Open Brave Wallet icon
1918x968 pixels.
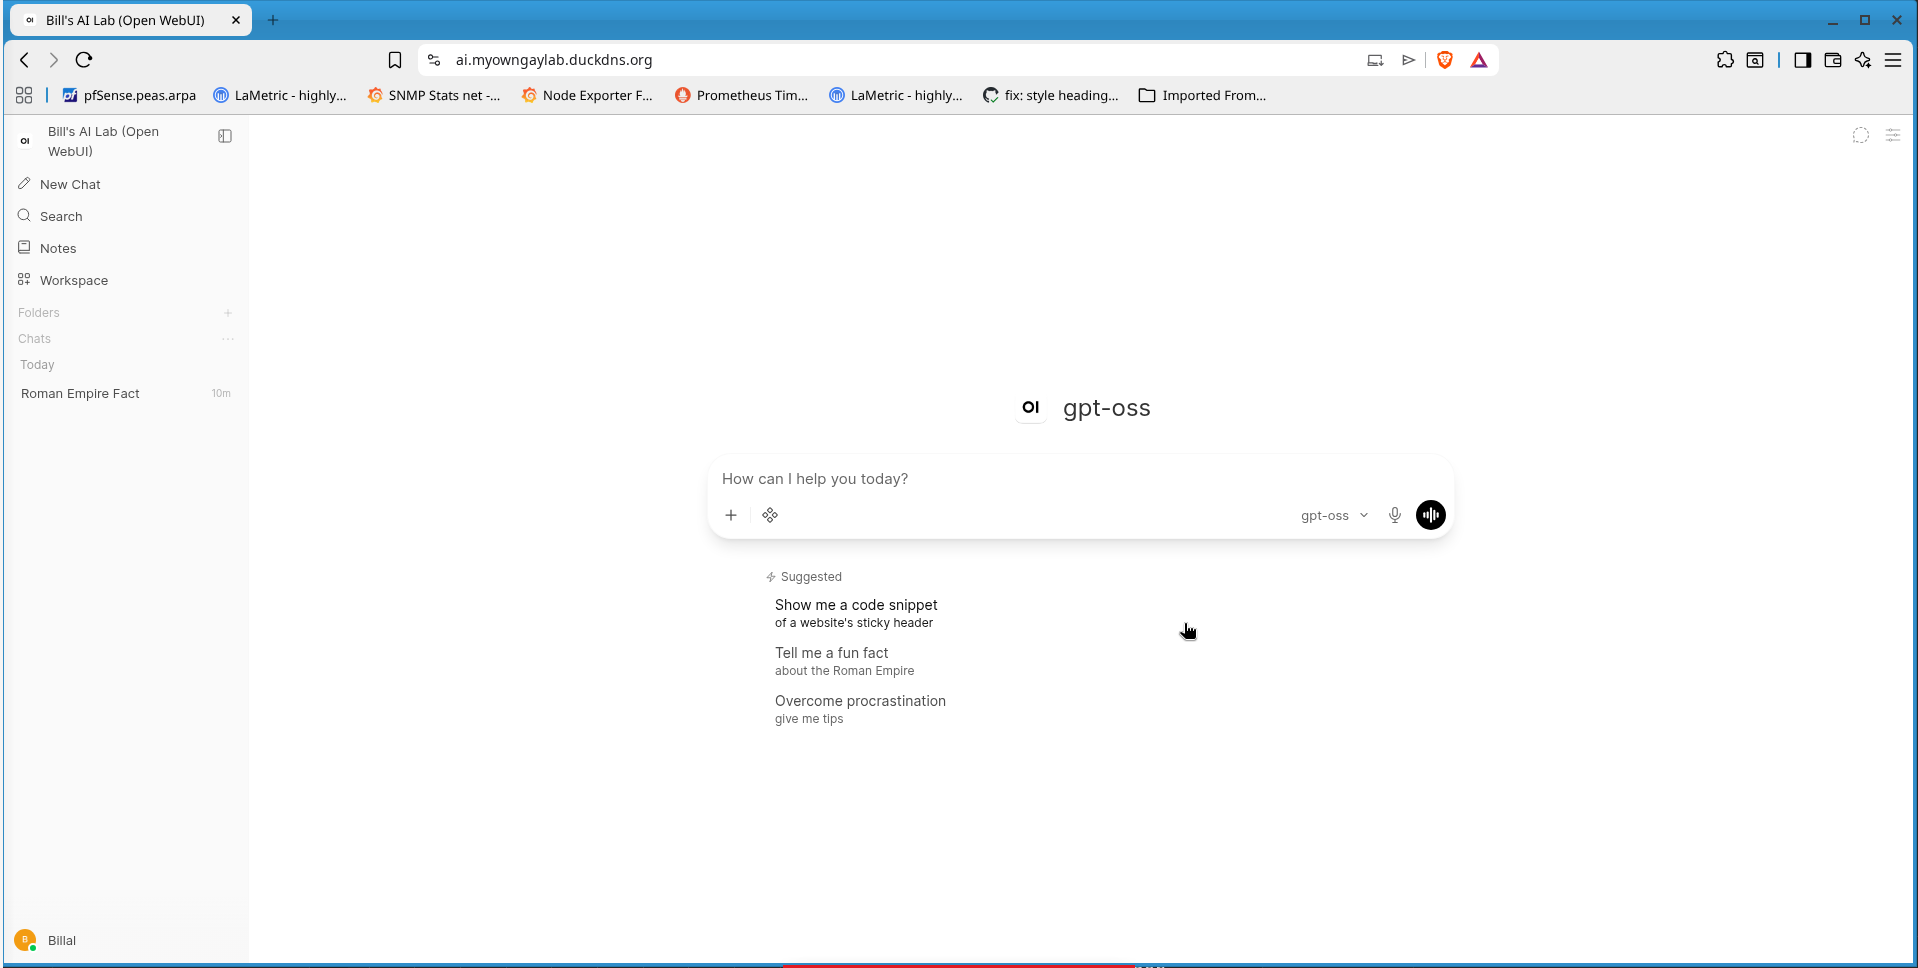point(1833,60)
